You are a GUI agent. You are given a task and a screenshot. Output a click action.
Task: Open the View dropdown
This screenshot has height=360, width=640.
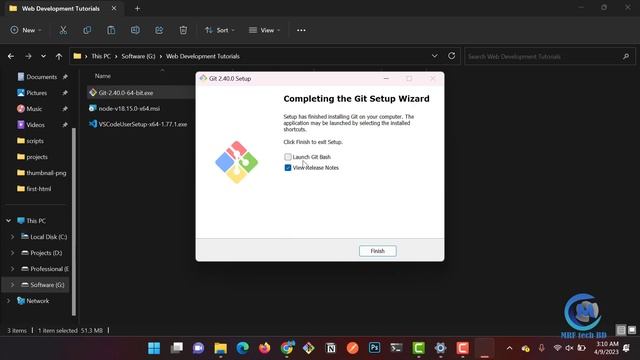[264, 30]
